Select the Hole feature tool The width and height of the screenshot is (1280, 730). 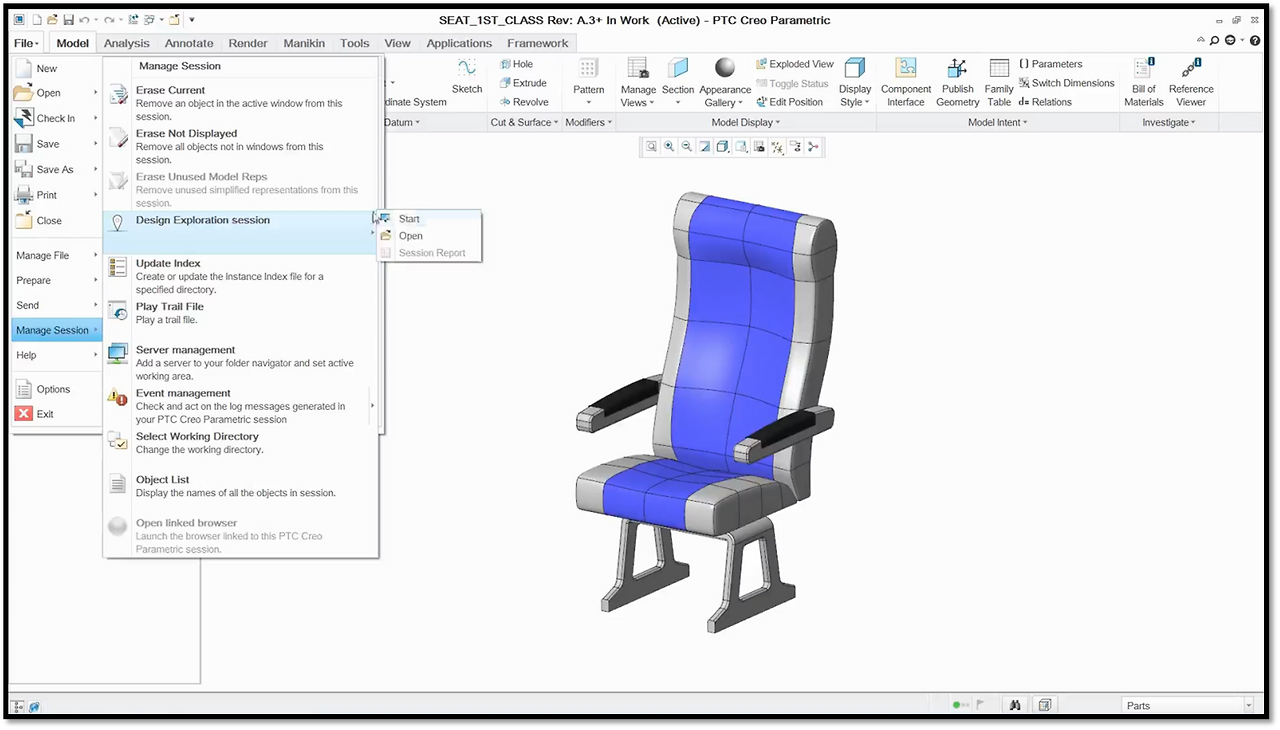point(516,64)
